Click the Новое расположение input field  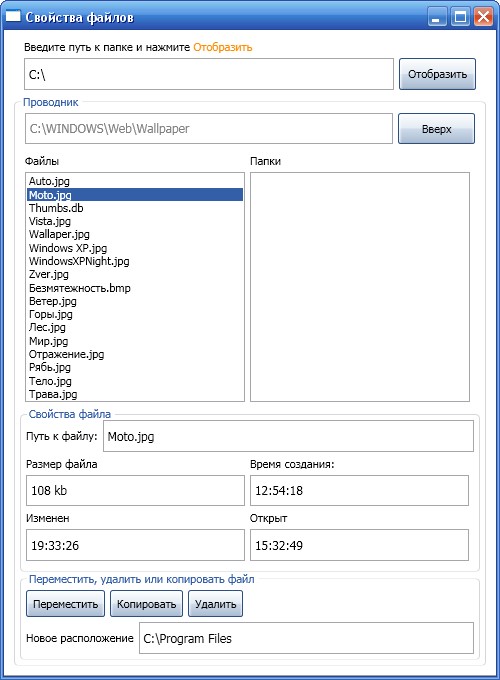[x=306, y=638]
